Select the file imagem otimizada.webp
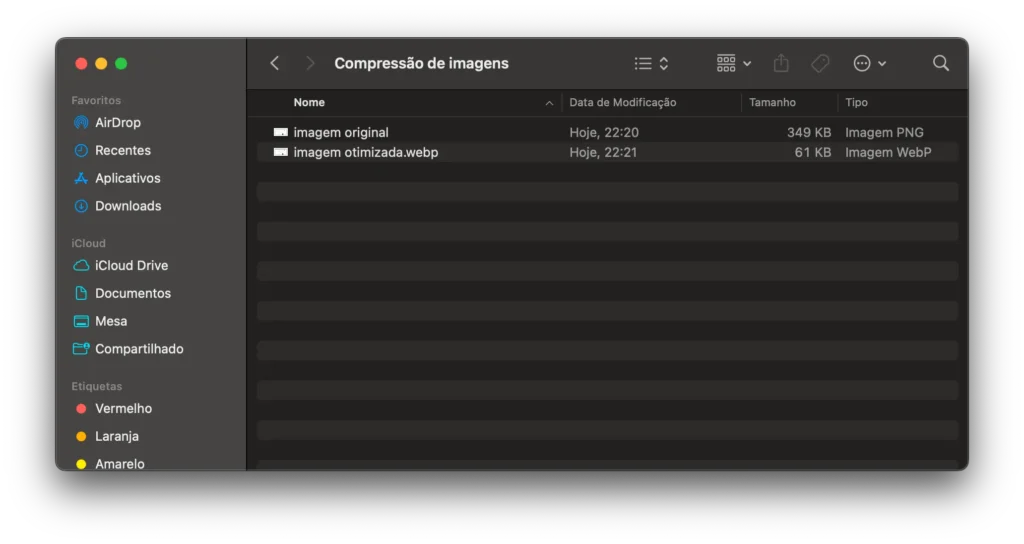Viewport: 1024px width, 544px height. pyautogui.click(x=365, y=152)
